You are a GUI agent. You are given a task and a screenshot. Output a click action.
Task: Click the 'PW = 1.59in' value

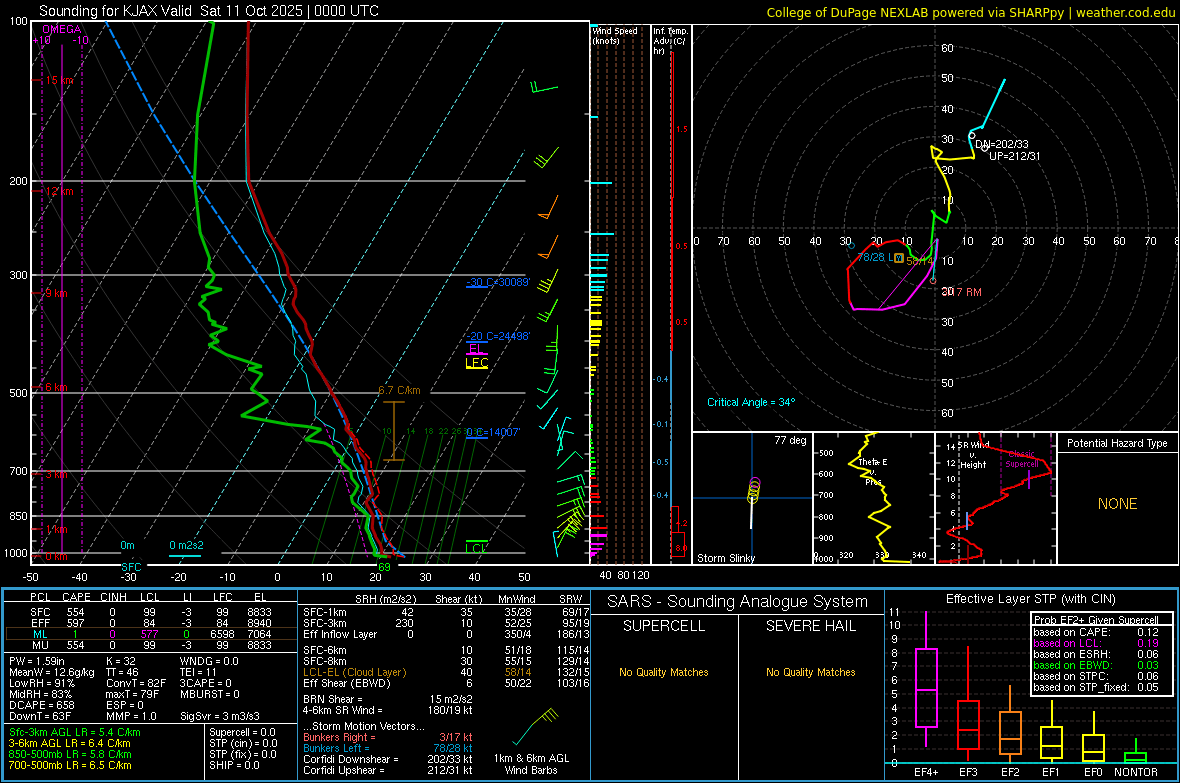tap(38, 661)
